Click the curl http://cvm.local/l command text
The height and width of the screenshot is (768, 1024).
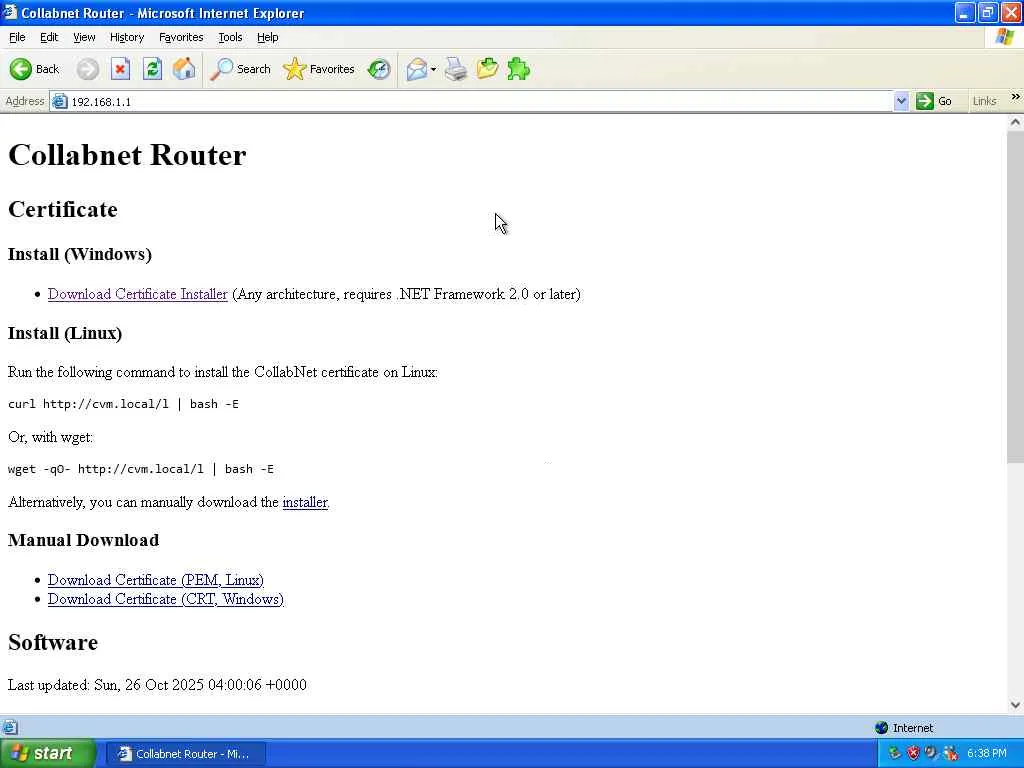(x=123, y=404)
